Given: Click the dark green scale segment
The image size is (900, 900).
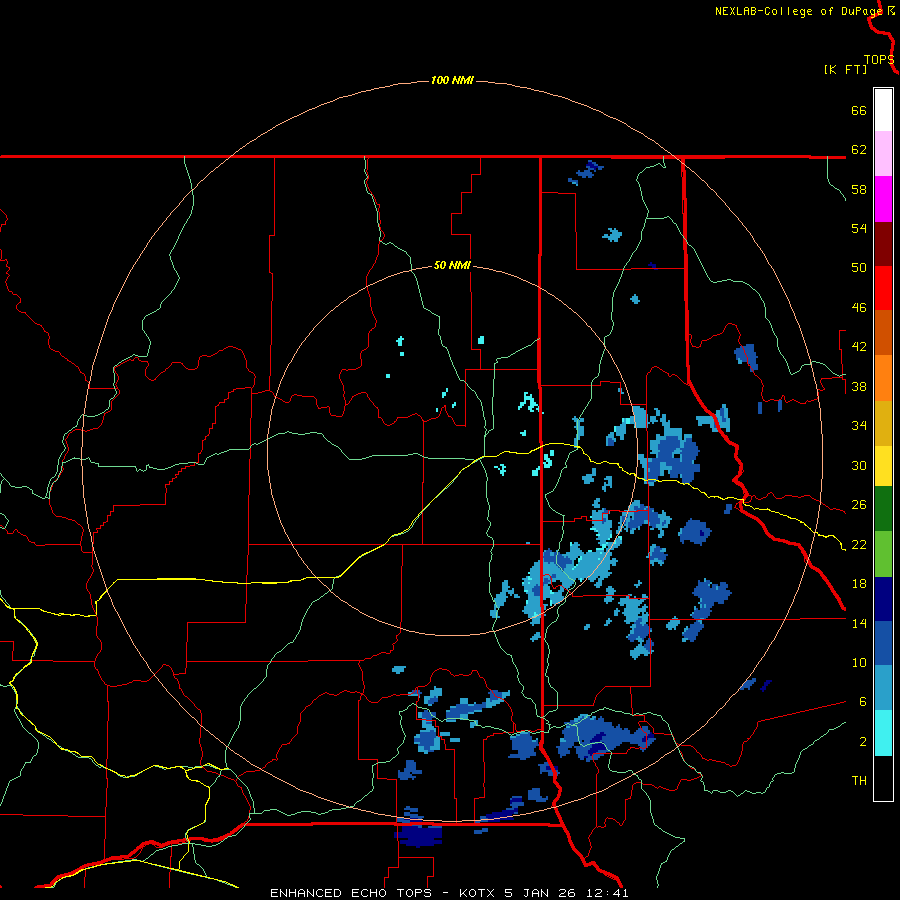Looking at the screenshot, I should point(883,509).
